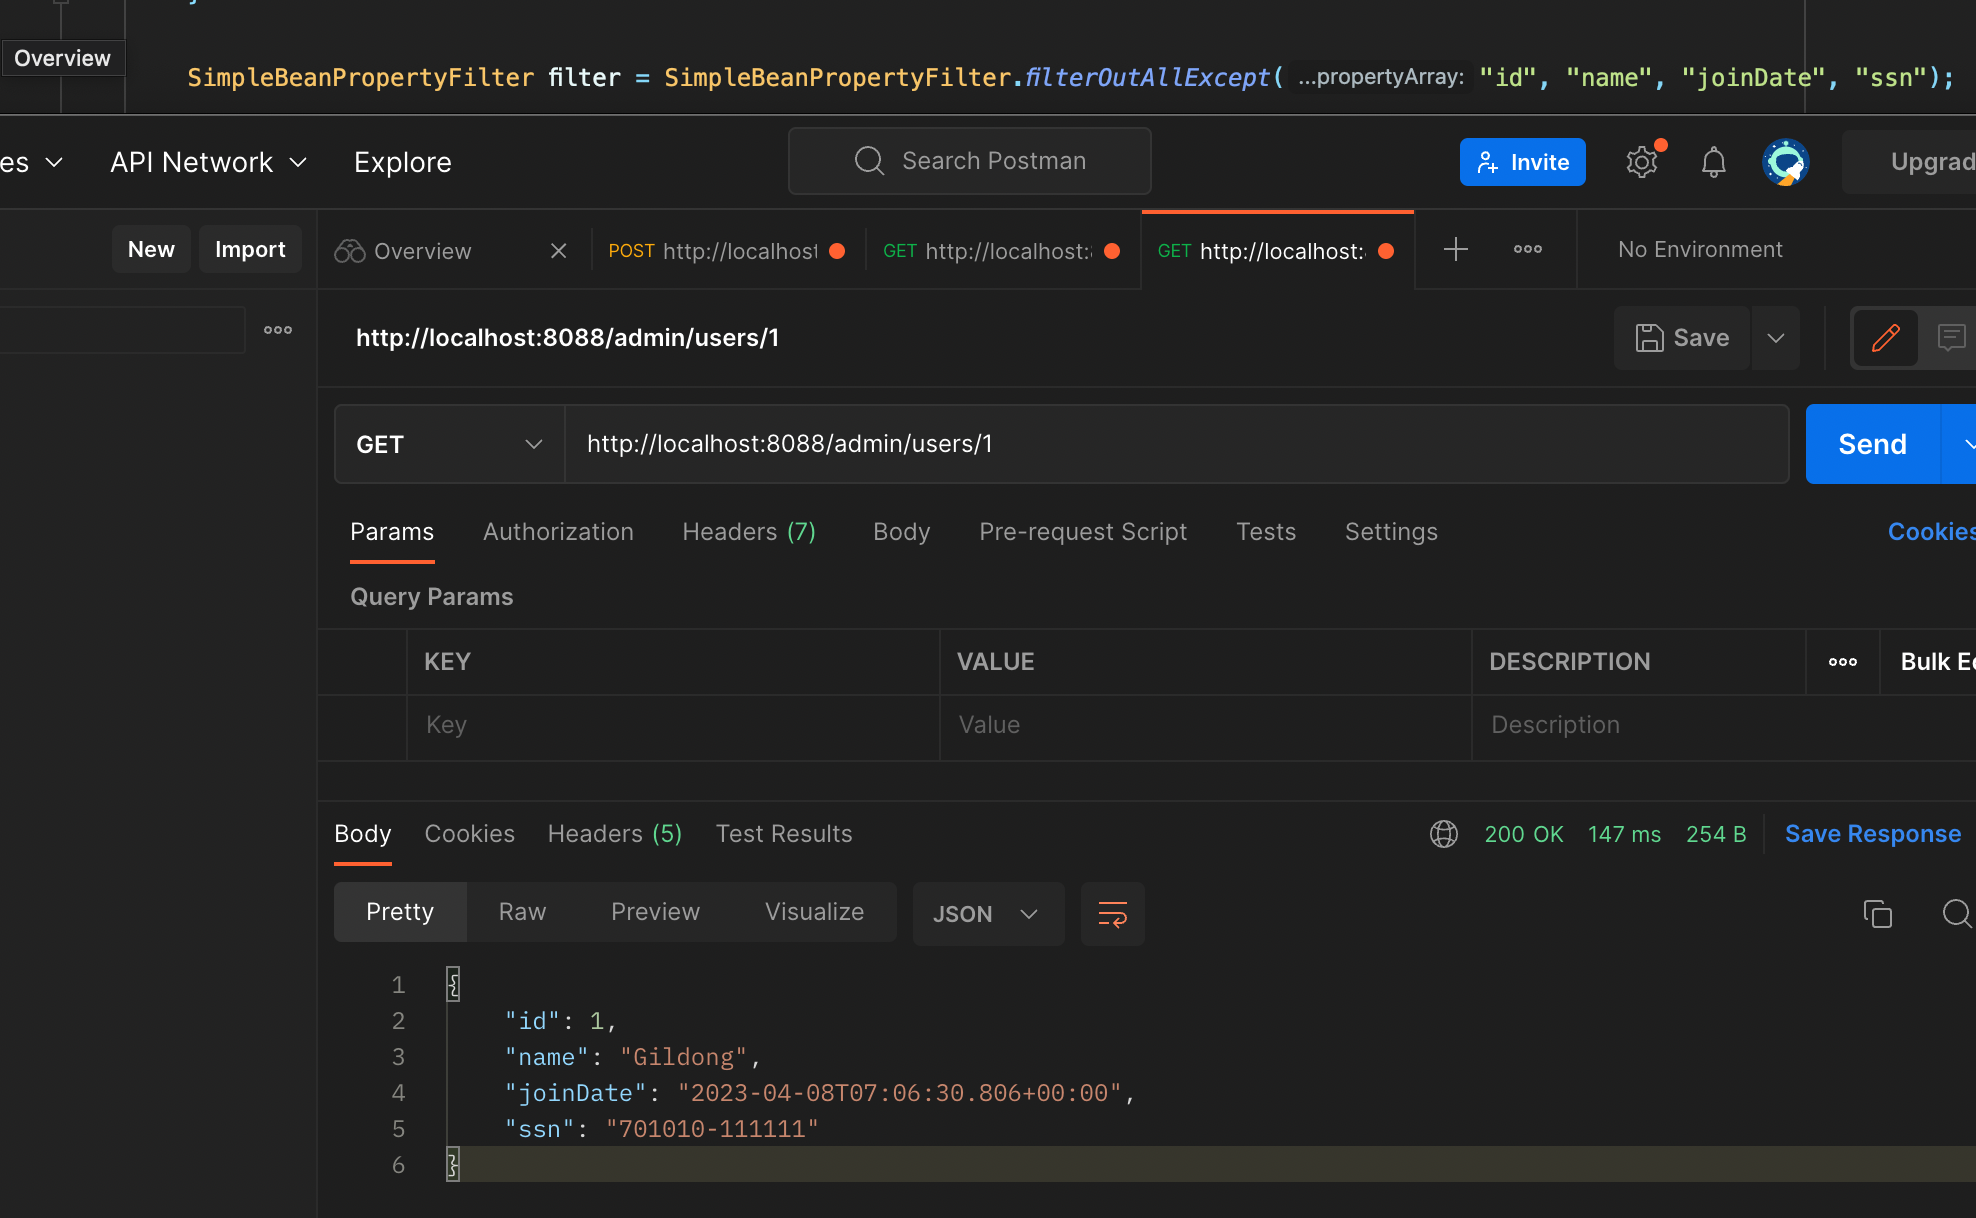
Task: Click the copy response icon
Action: [x=1879, y=913]
